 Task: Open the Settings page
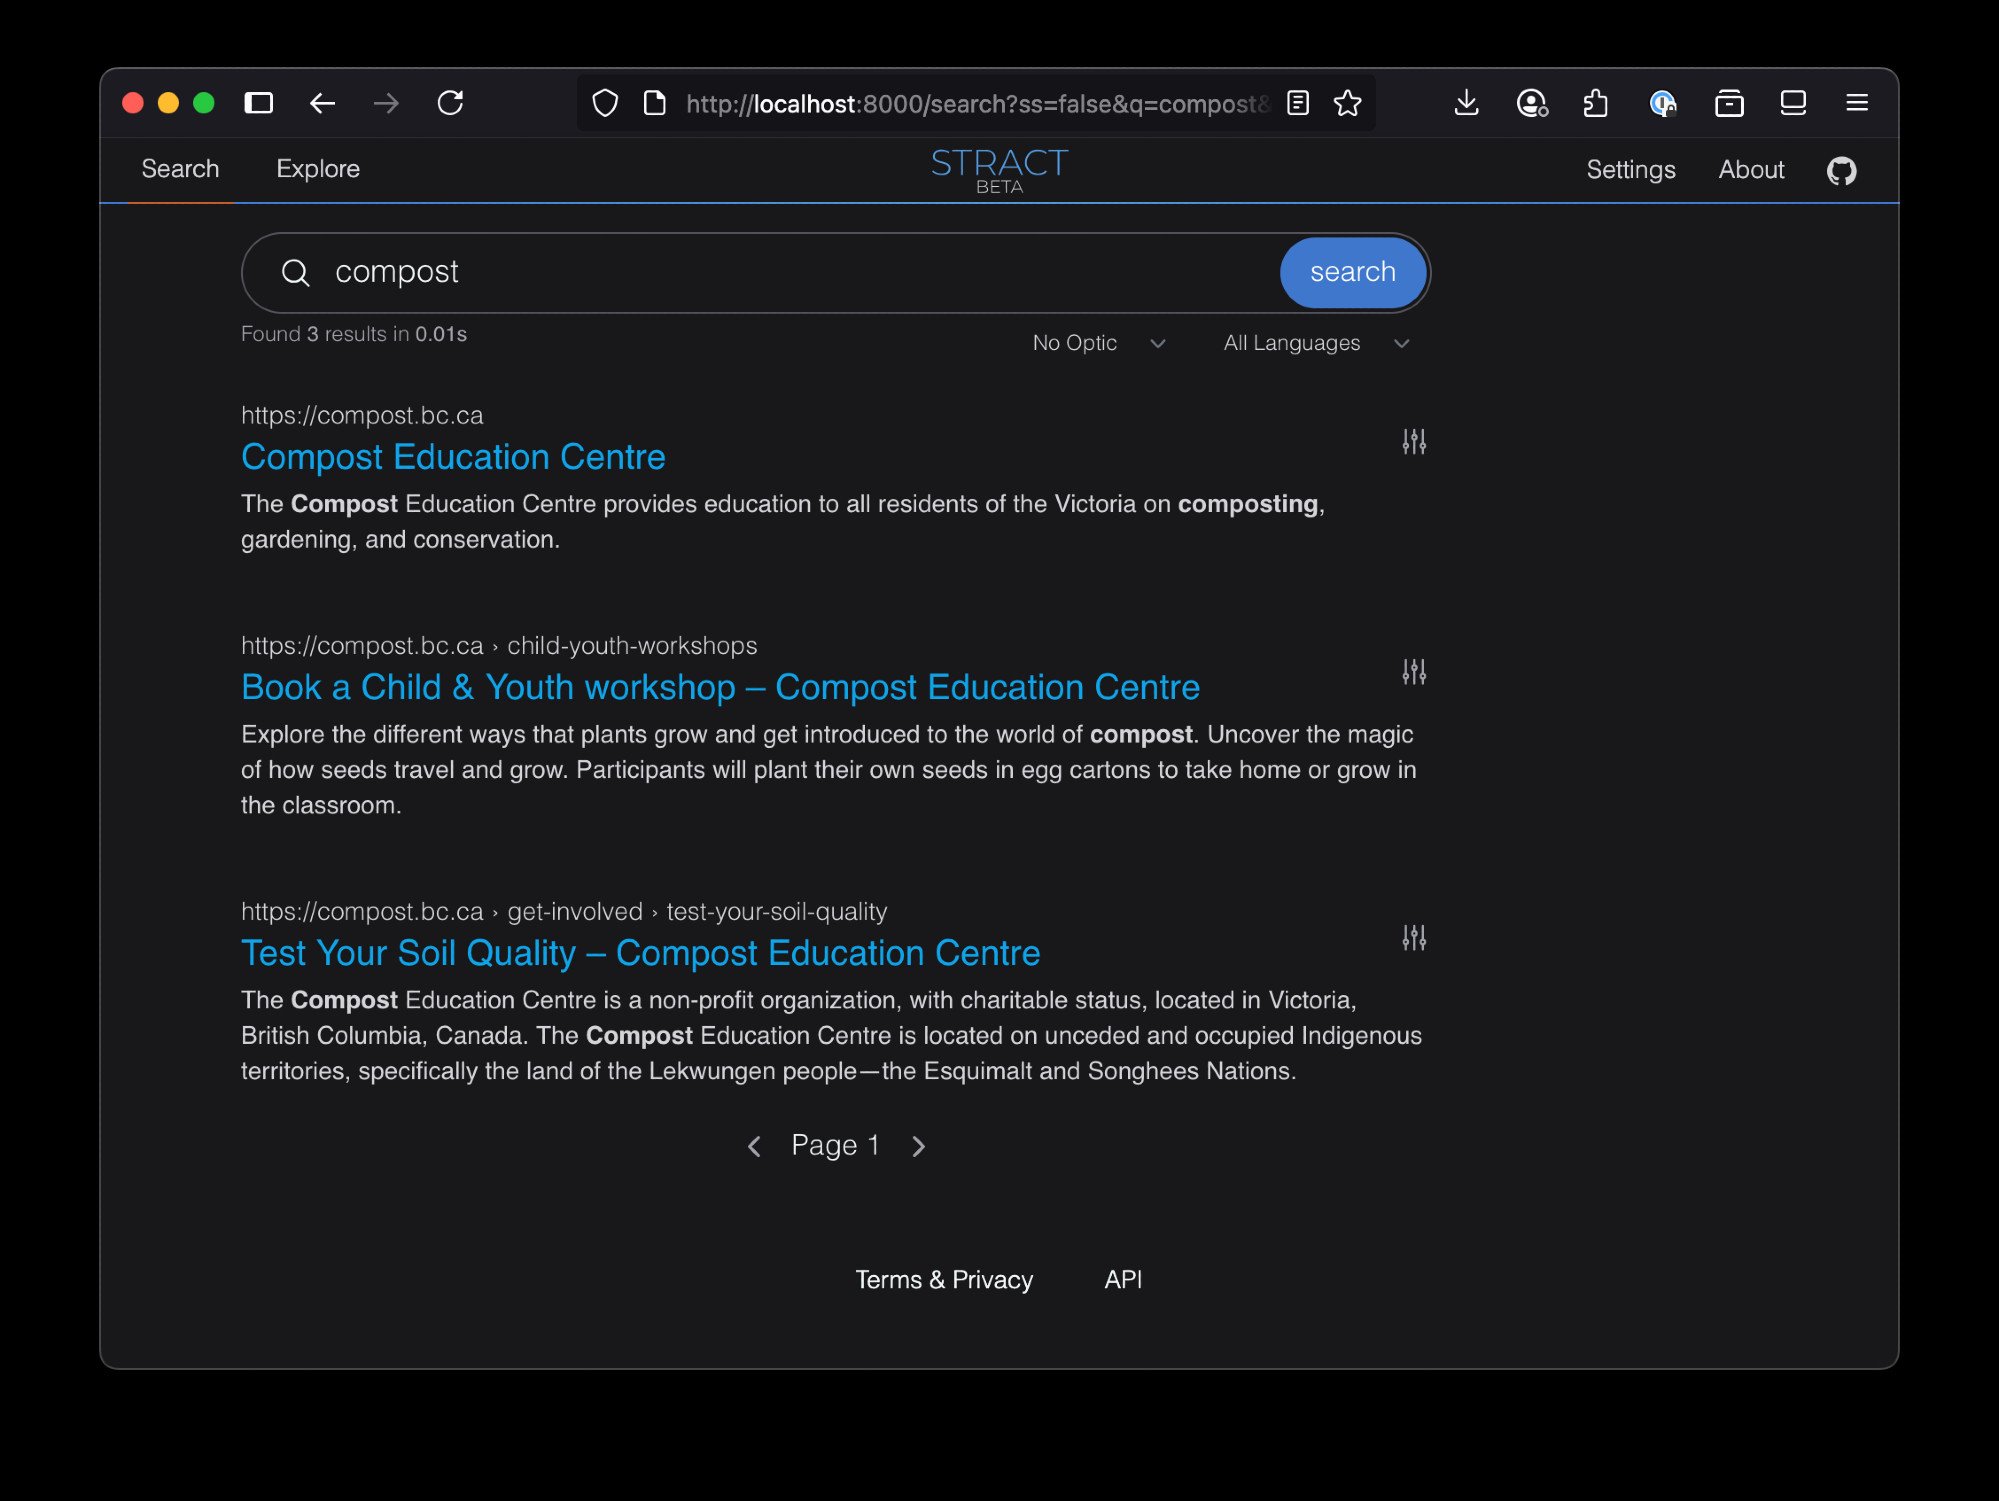coord(1630,170)
